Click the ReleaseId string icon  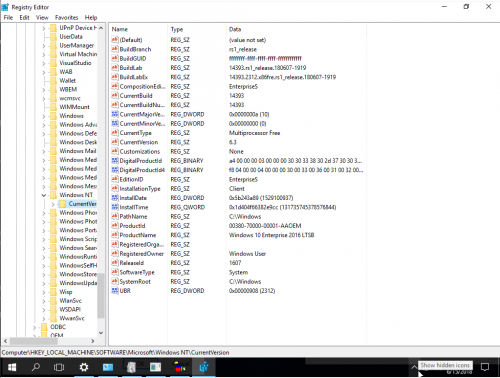tap(115, 263)
